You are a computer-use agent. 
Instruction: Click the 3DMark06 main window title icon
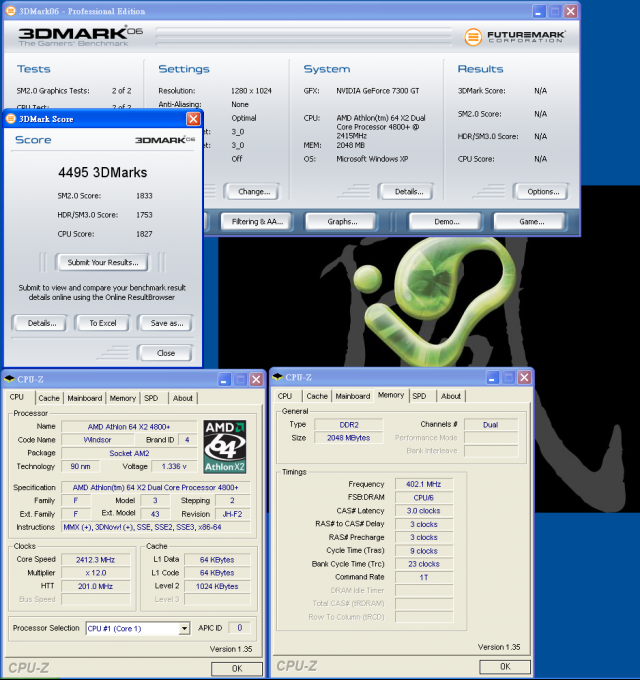point(11,11)
